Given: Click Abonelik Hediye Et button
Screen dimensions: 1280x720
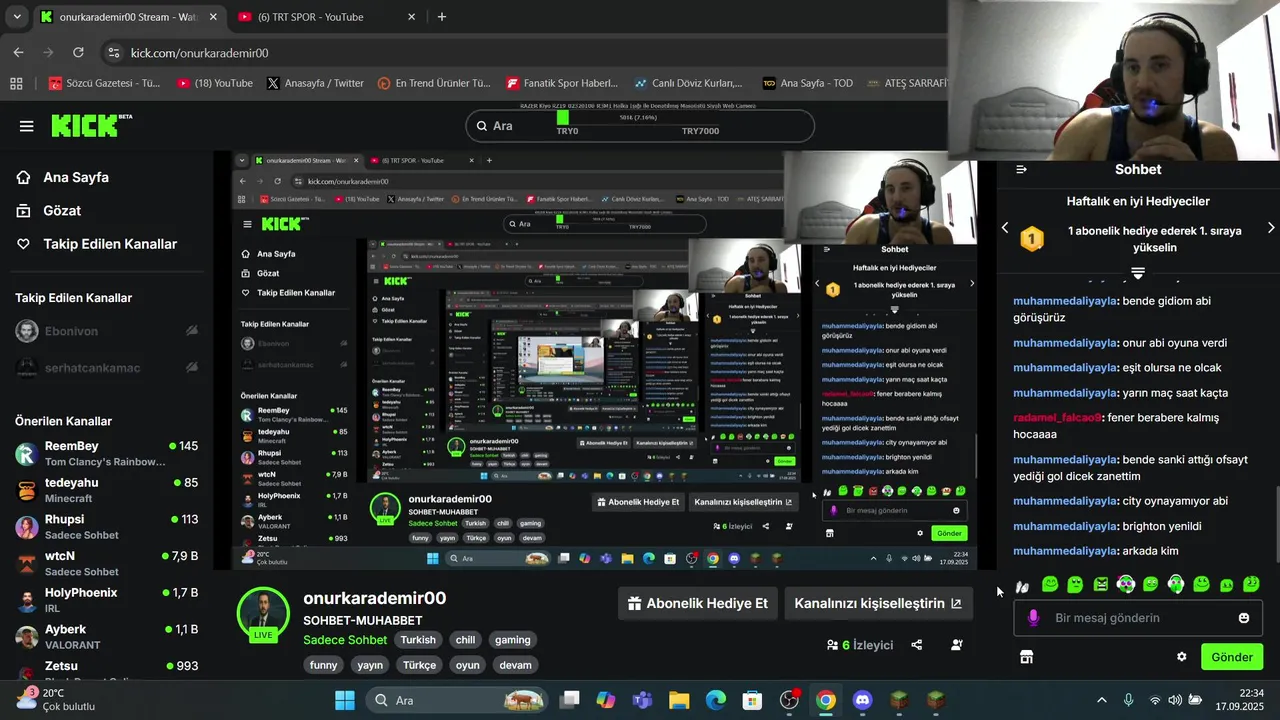Looking at the screenshot, I should point(697,603).
